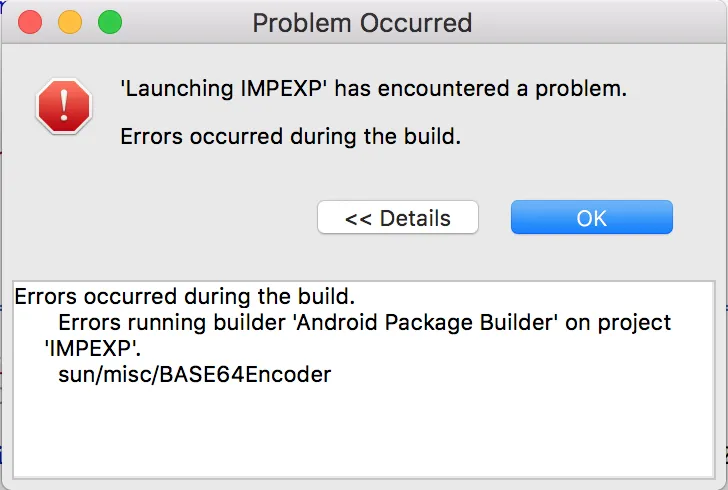Minimize the dialog with the yellow button
The width and height of the screenshot is (728, 490).
[70, 21]
